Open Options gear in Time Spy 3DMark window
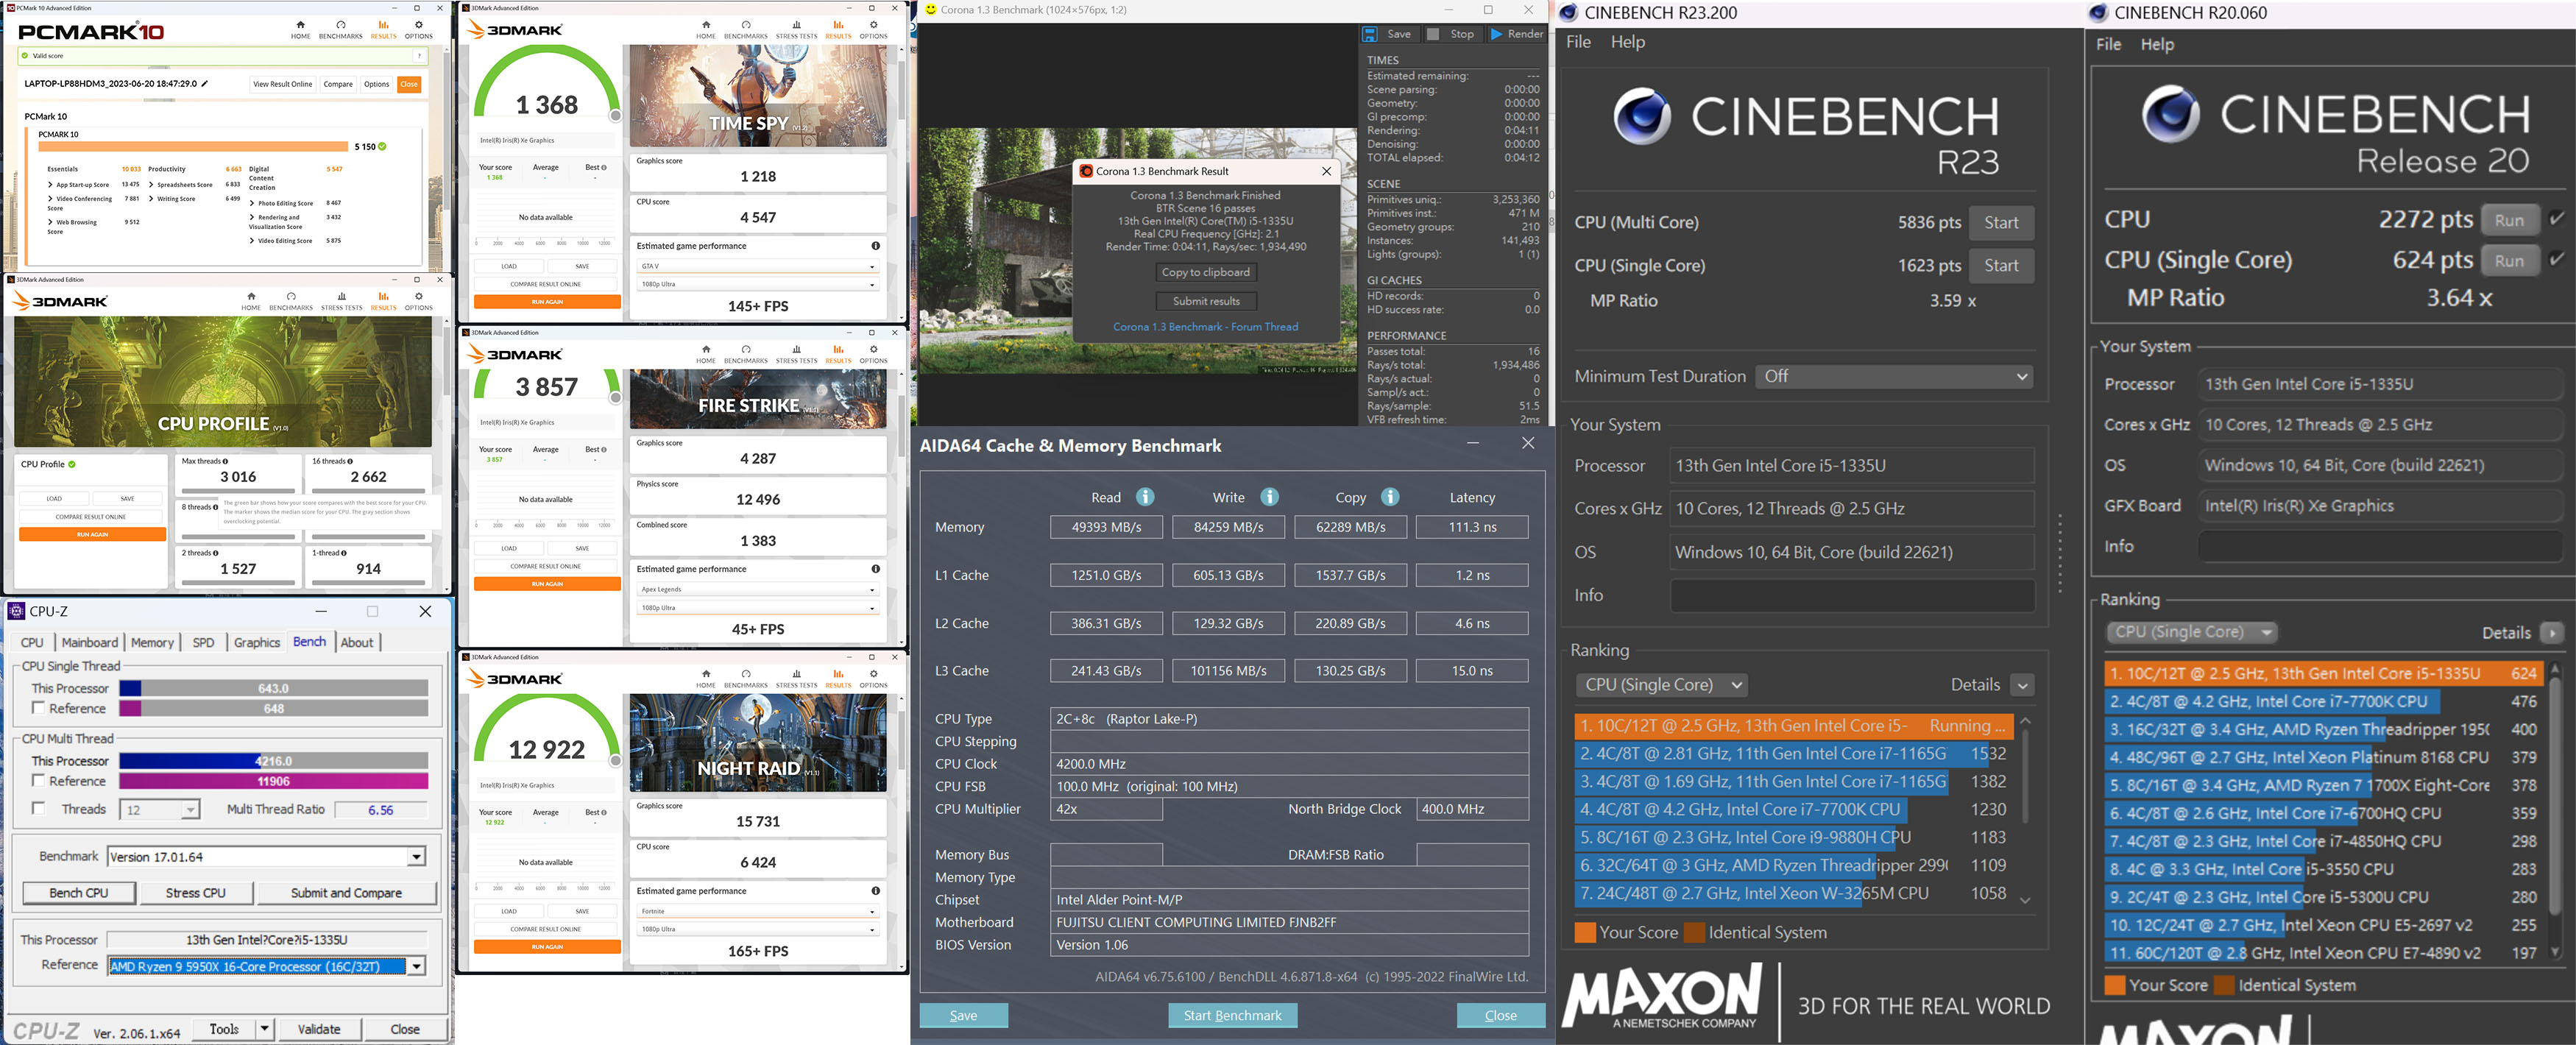The image size is (2576, 1045). (873, 25)
